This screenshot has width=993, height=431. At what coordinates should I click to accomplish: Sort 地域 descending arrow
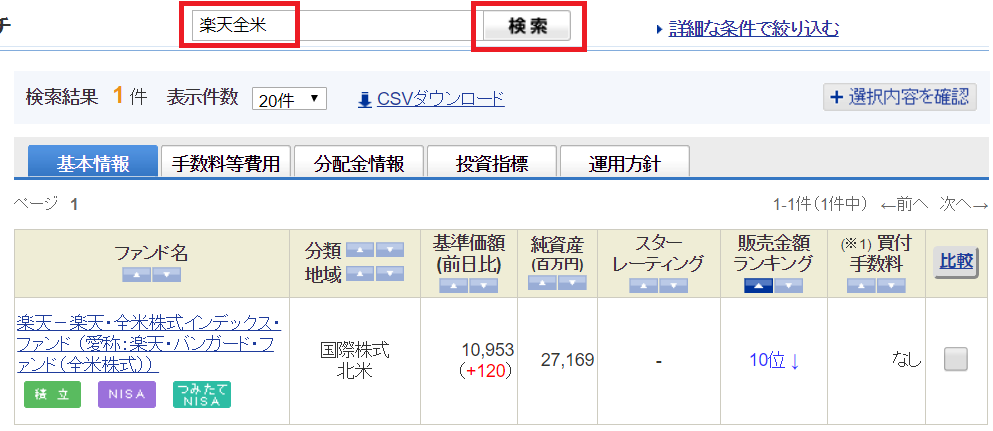click(x=389, y=273)
